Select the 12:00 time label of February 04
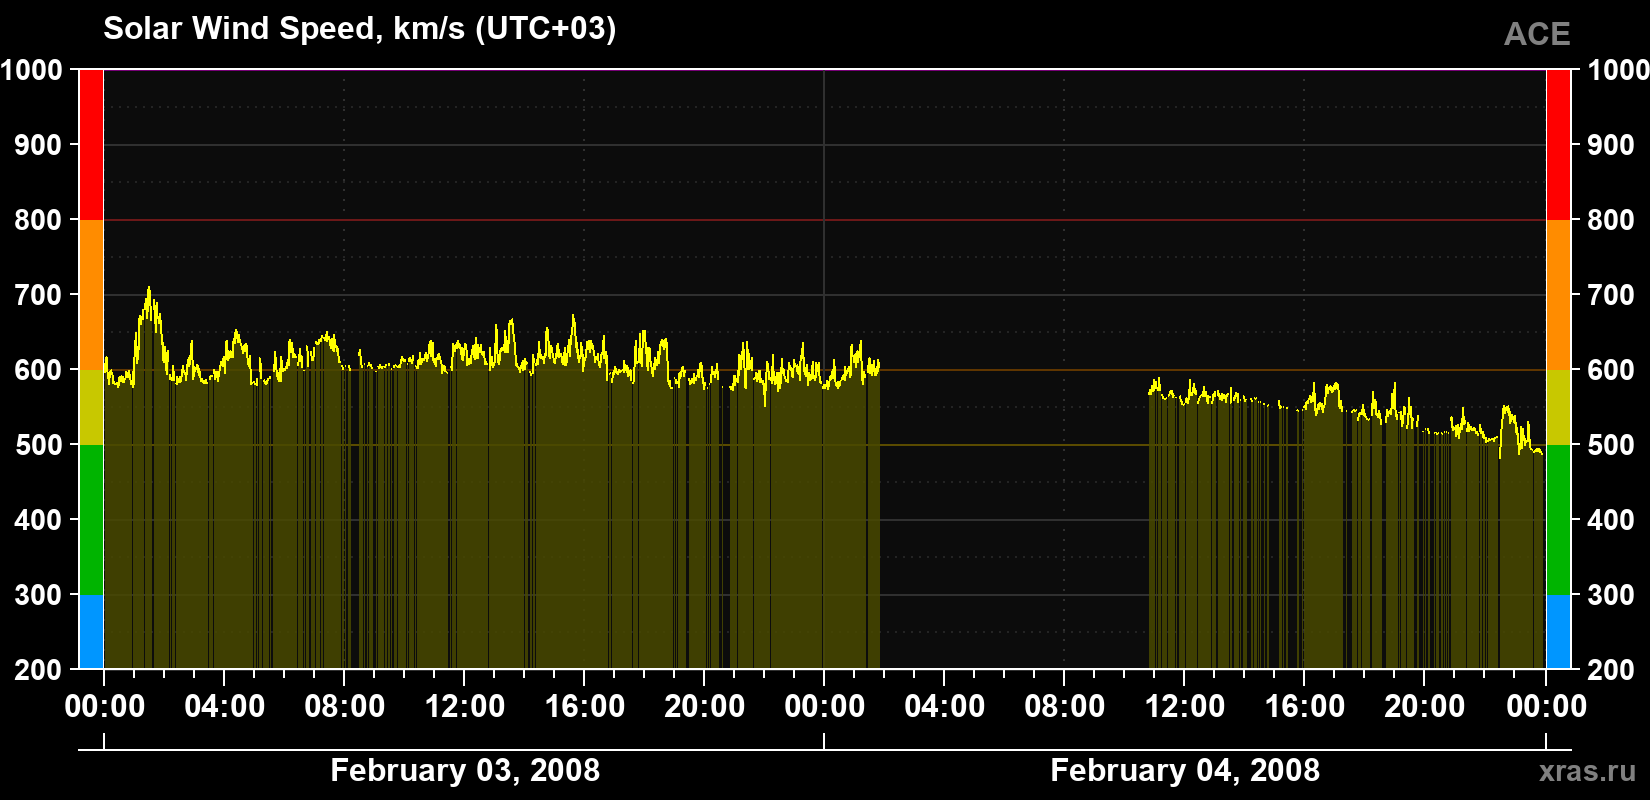Screen dimensions: 1650x800 [1185, 707]
